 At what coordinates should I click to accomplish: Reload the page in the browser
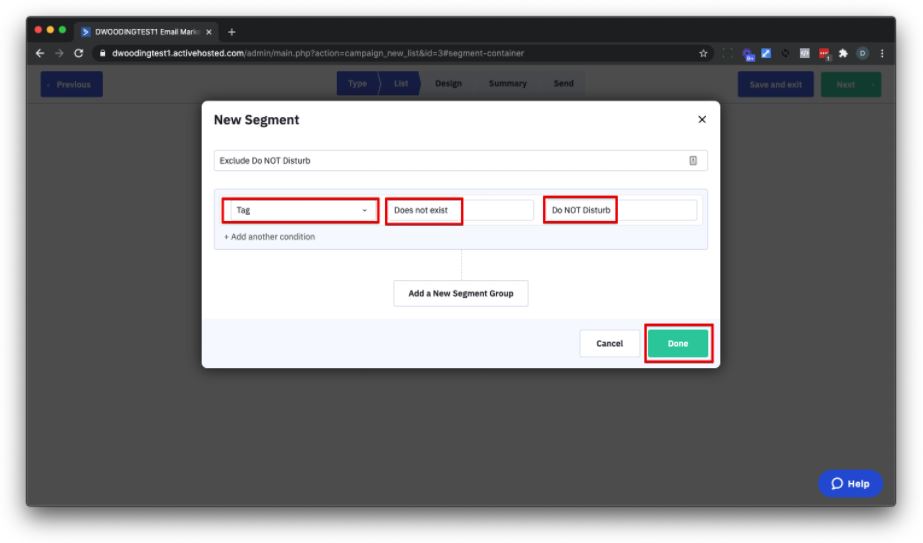(x=79, y=53)
